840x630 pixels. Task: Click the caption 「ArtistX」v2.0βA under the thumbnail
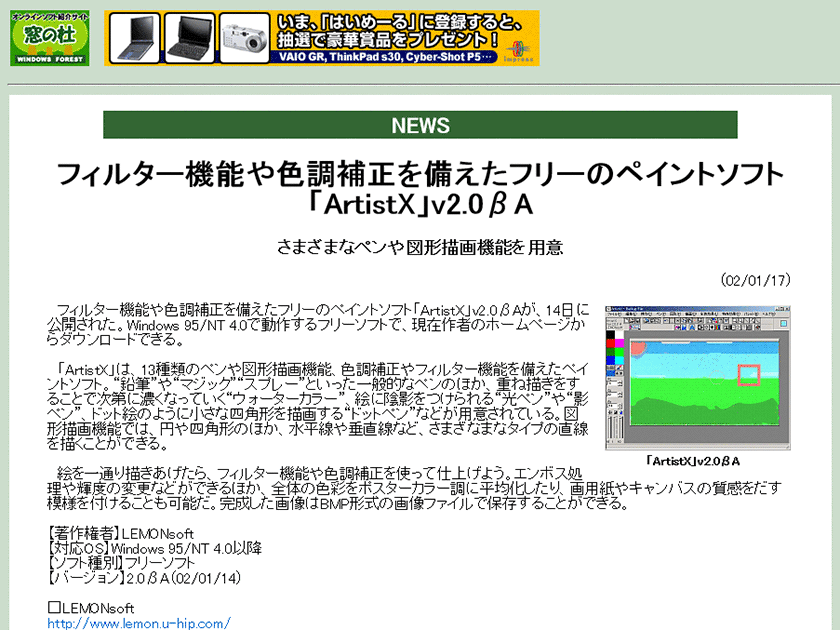pos(693,461)
